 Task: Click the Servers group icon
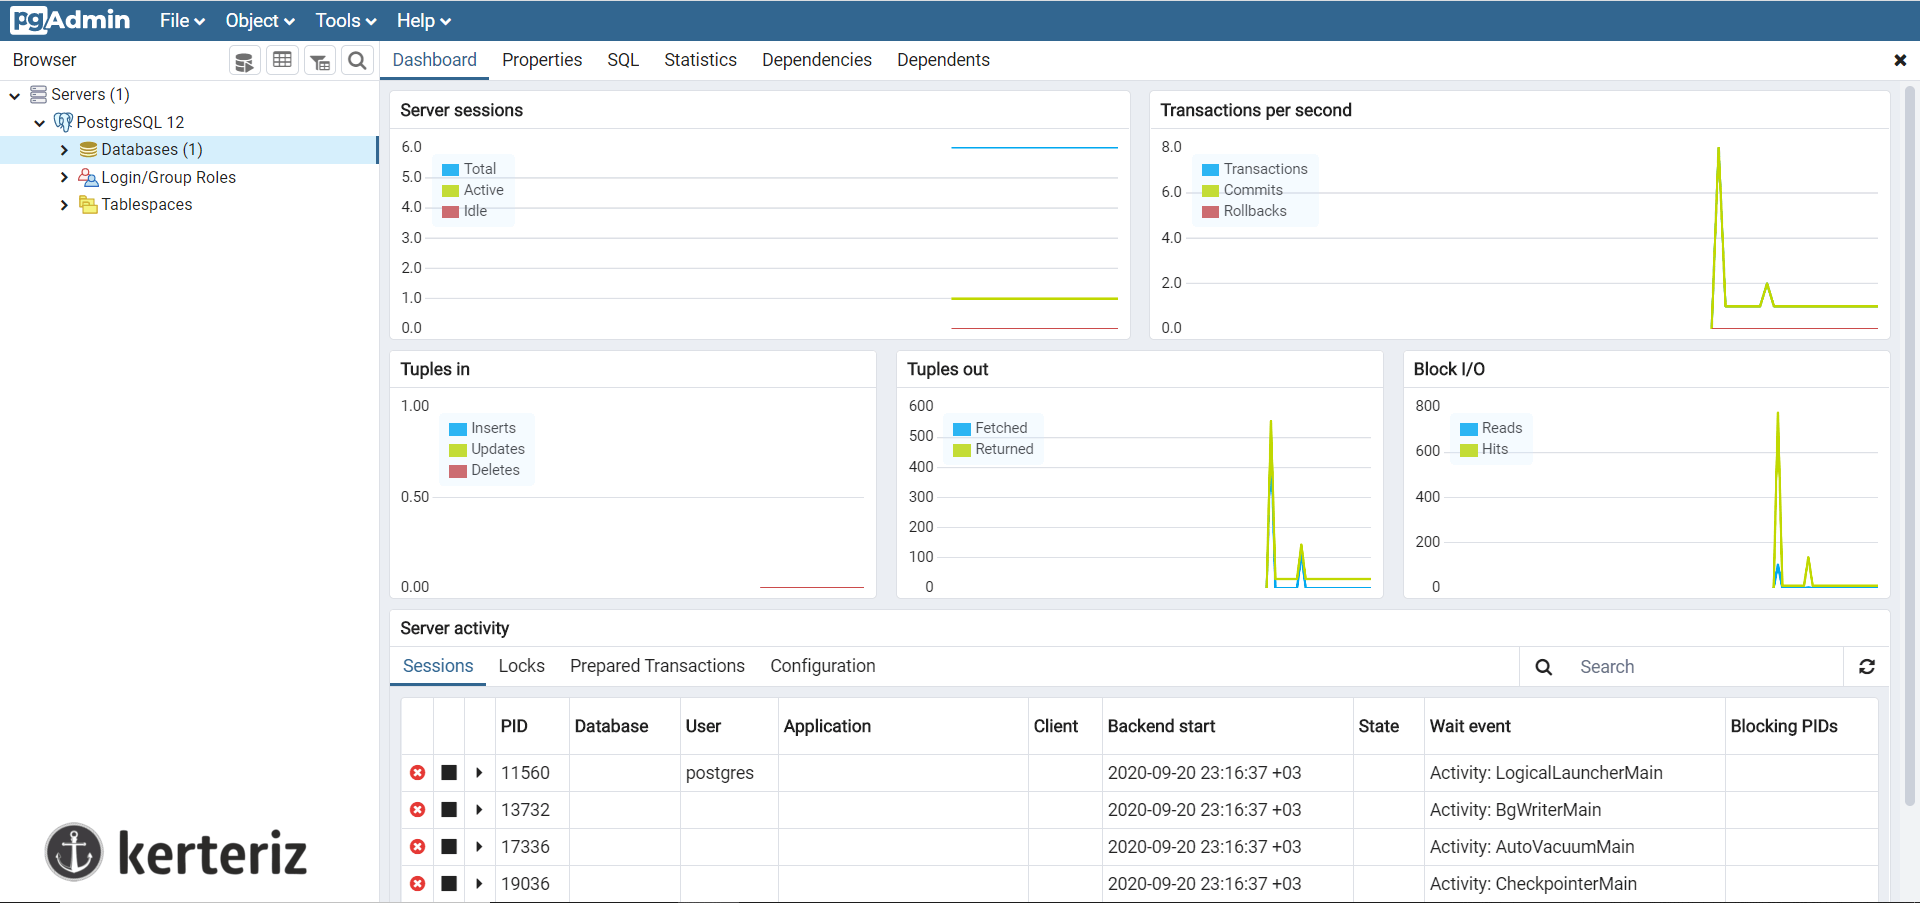pos(38,94)
